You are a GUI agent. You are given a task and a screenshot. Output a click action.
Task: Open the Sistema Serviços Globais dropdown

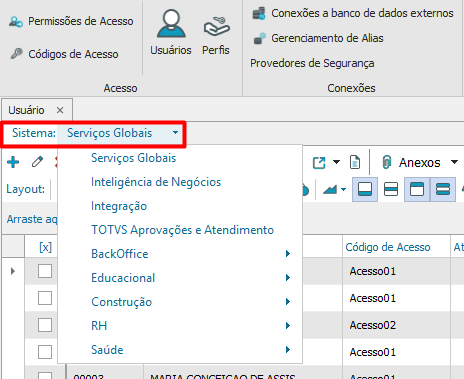pyautogui.click(x=121, y=133)
